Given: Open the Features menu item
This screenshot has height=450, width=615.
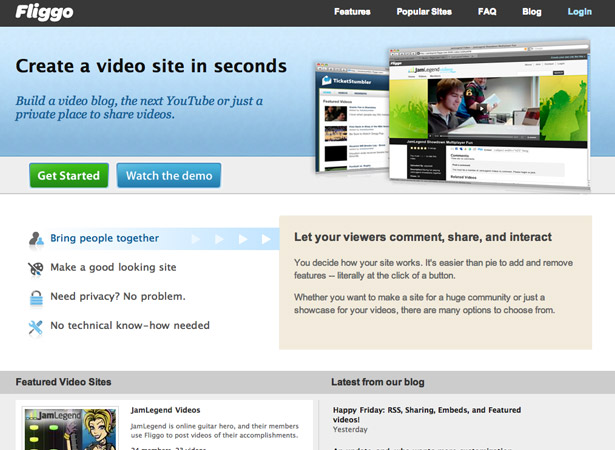Looking at the screenshot, I should [x=352, y=12].
